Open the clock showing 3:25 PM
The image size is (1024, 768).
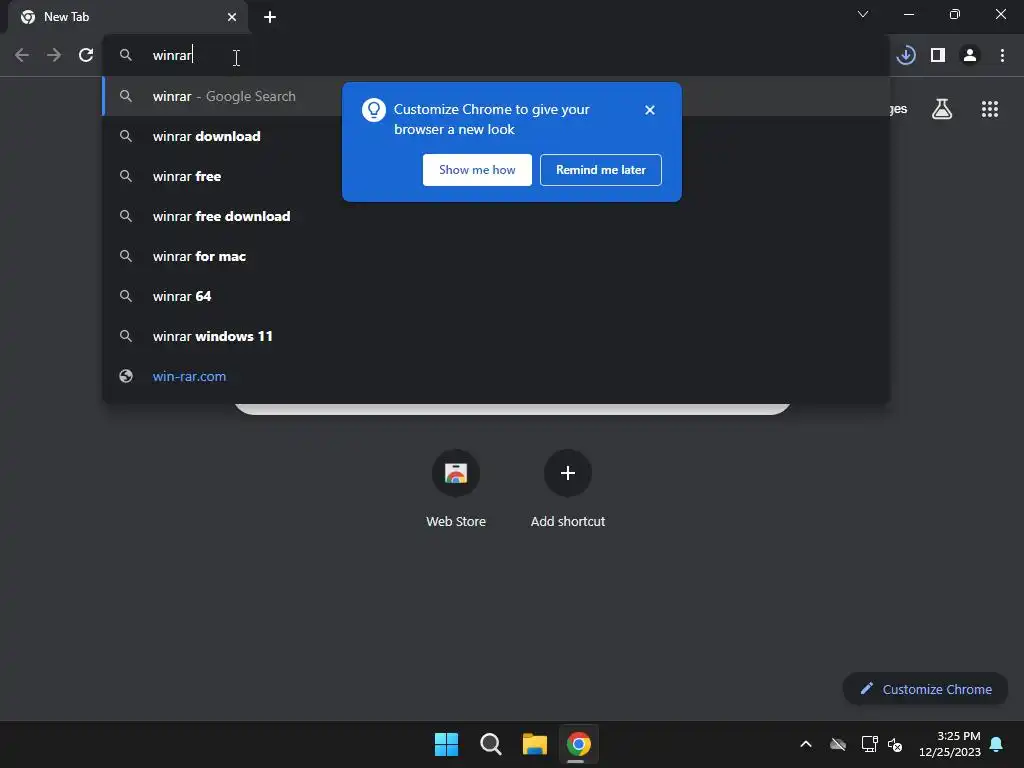coord(950,744)
